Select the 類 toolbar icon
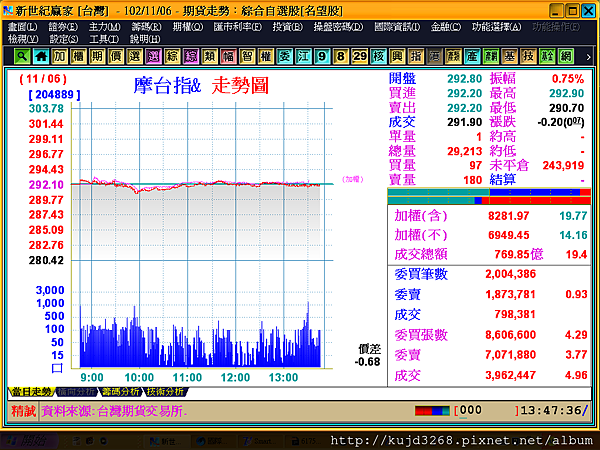The image size is (600, 450). [210, 57]
